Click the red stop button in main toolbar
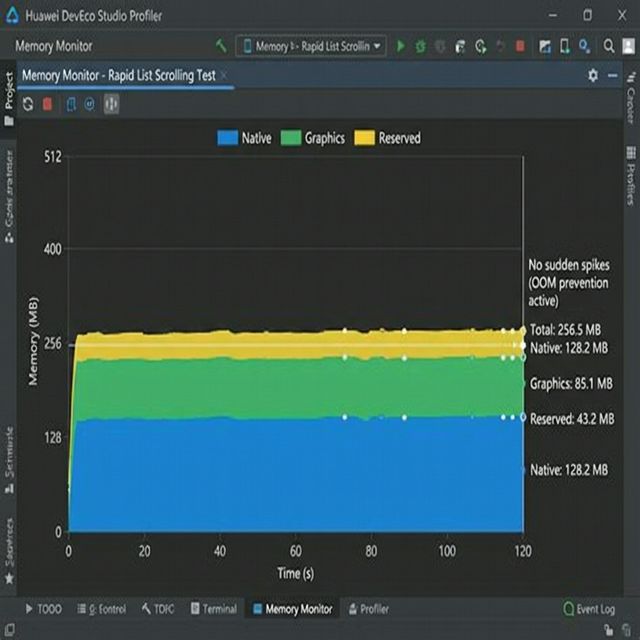Viewport: 640px width, 640px height. pos(520,46)
